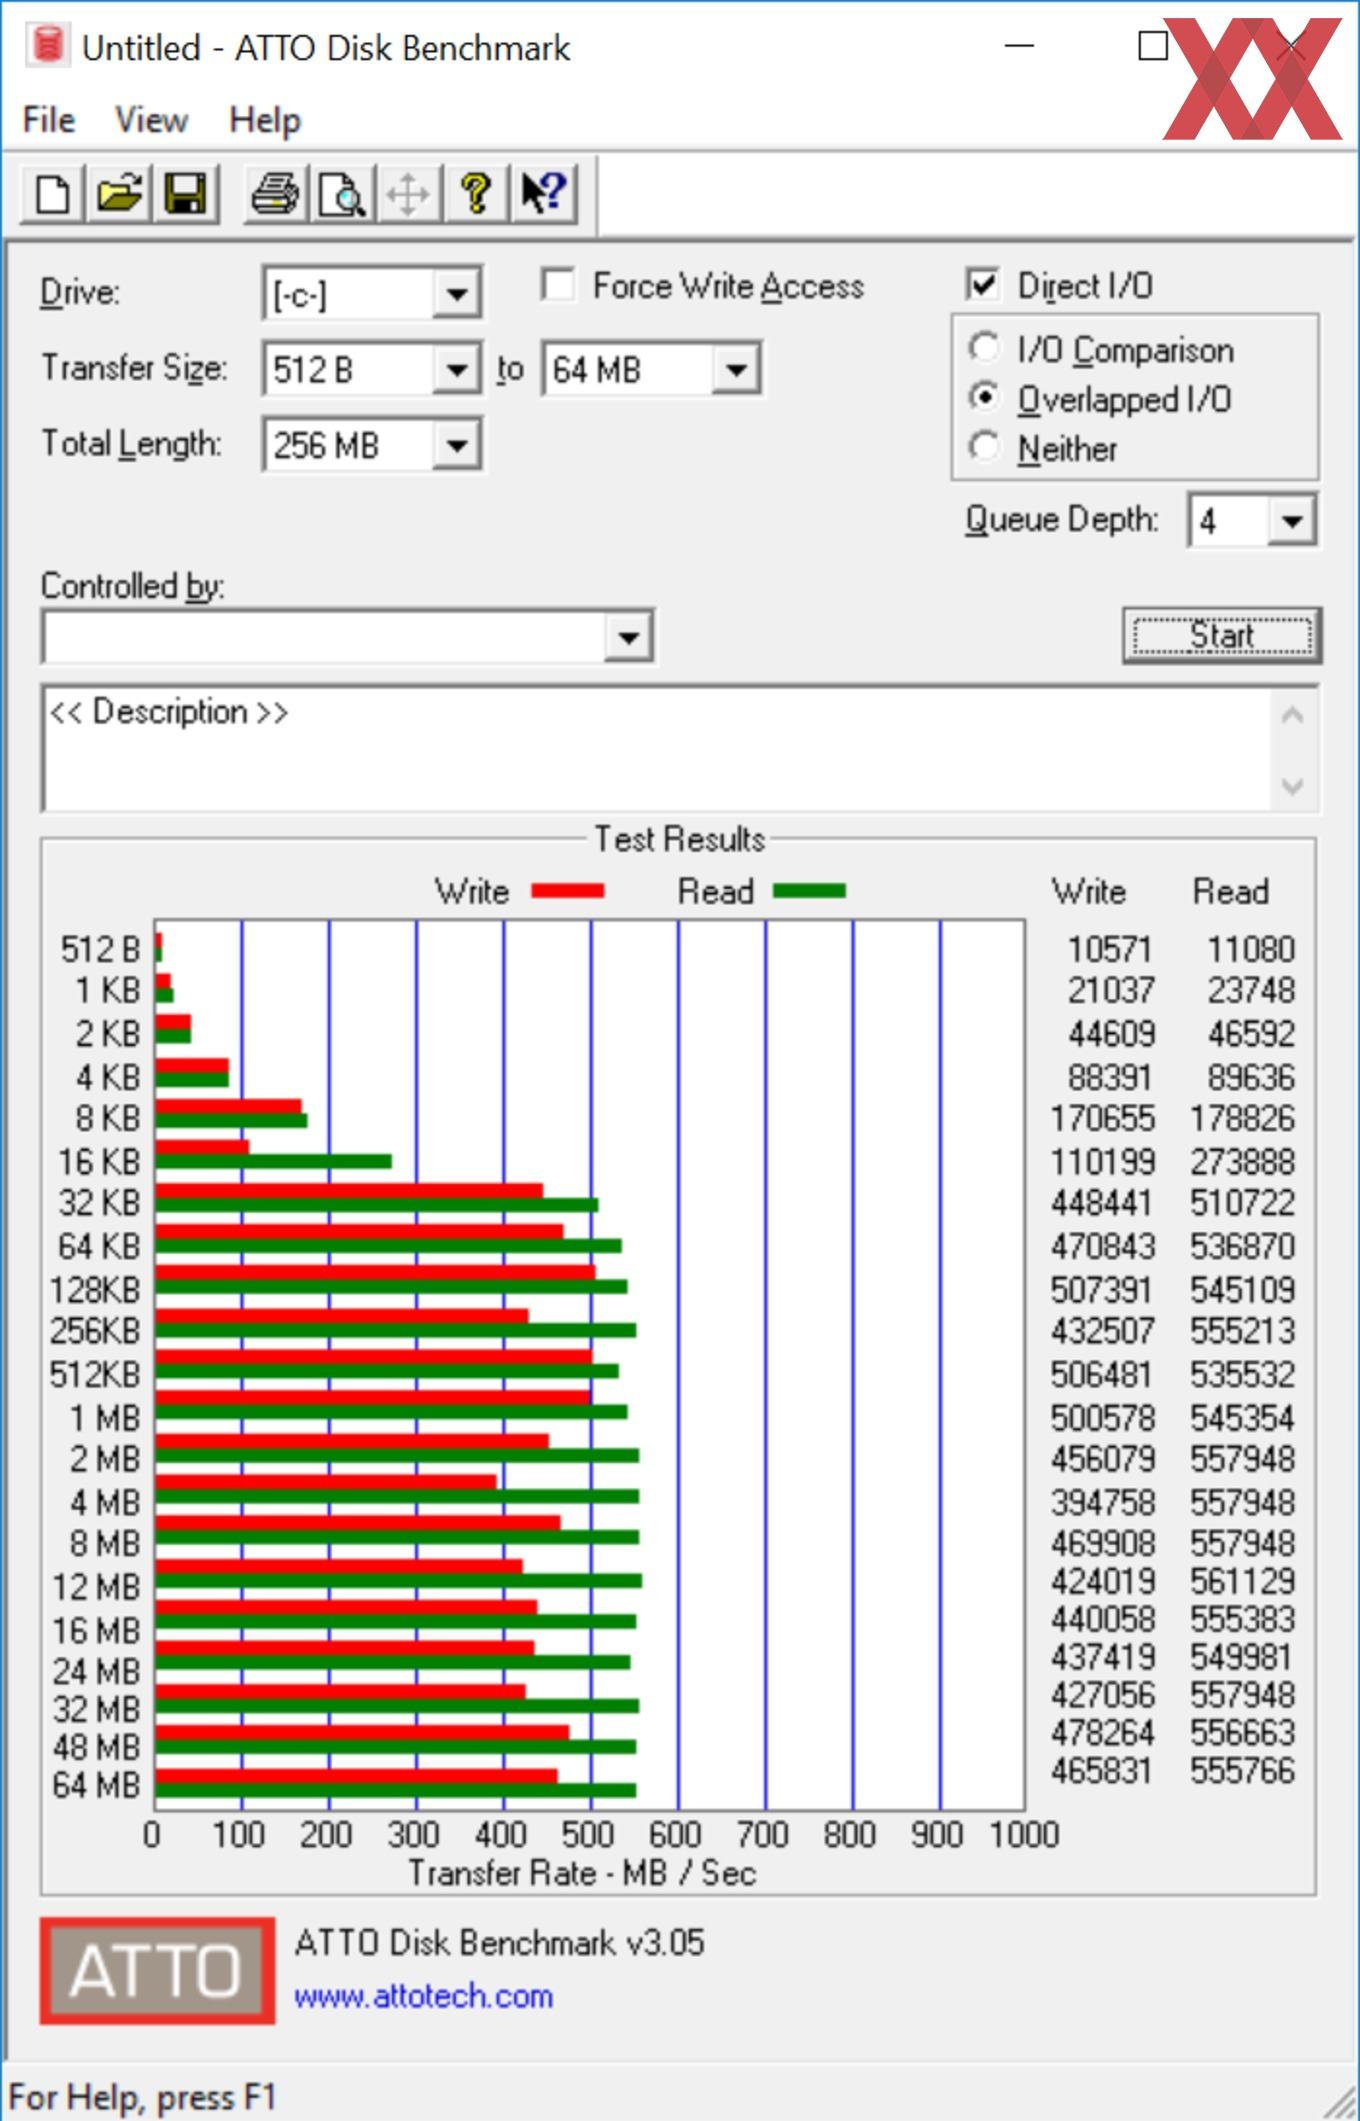
Task: Click the Start benchmark button
Action: click(x=1221, y=636)
